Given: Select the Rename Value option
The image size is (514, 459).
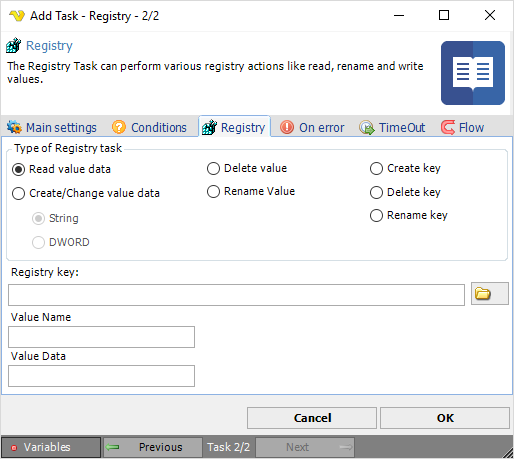Looking at the screenshot, I should (251, 192).
